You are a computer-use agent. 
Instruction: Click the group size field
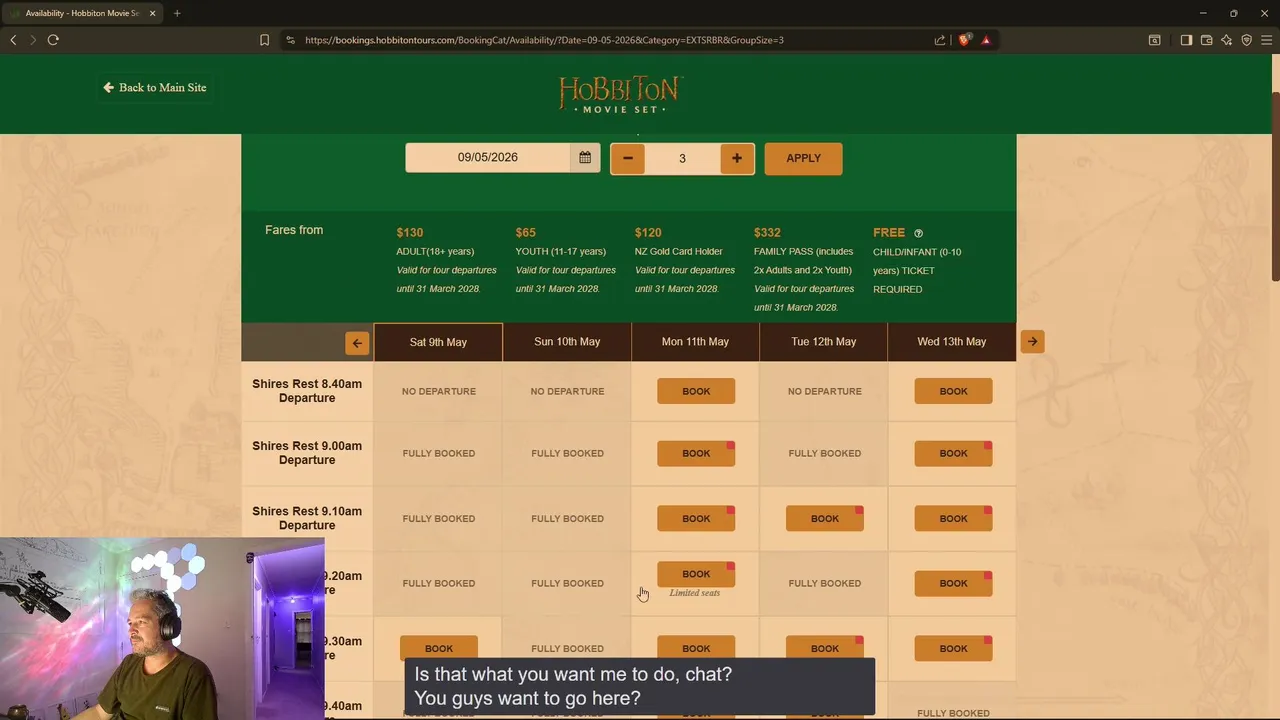click(x=682, y=158)
